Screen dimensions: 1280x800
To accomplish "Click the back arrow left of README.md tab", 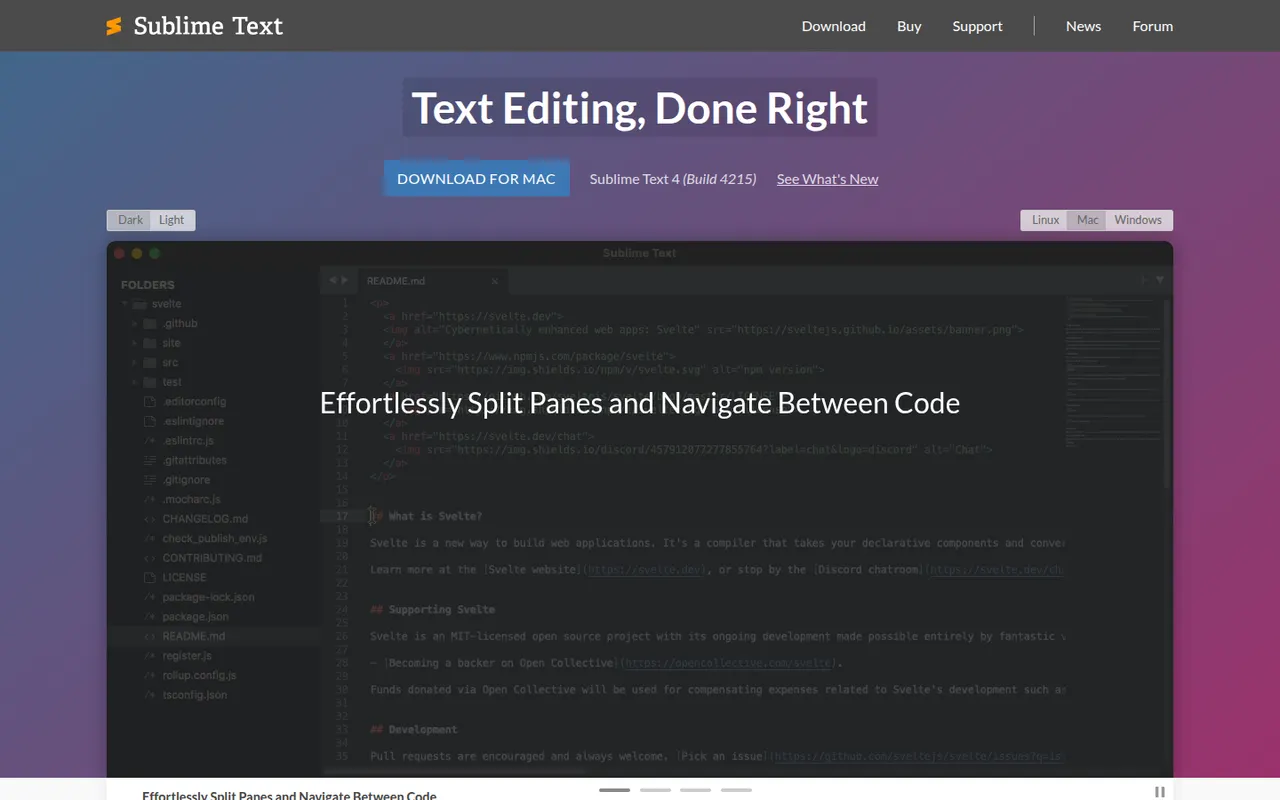I will (x=333, y=281).
